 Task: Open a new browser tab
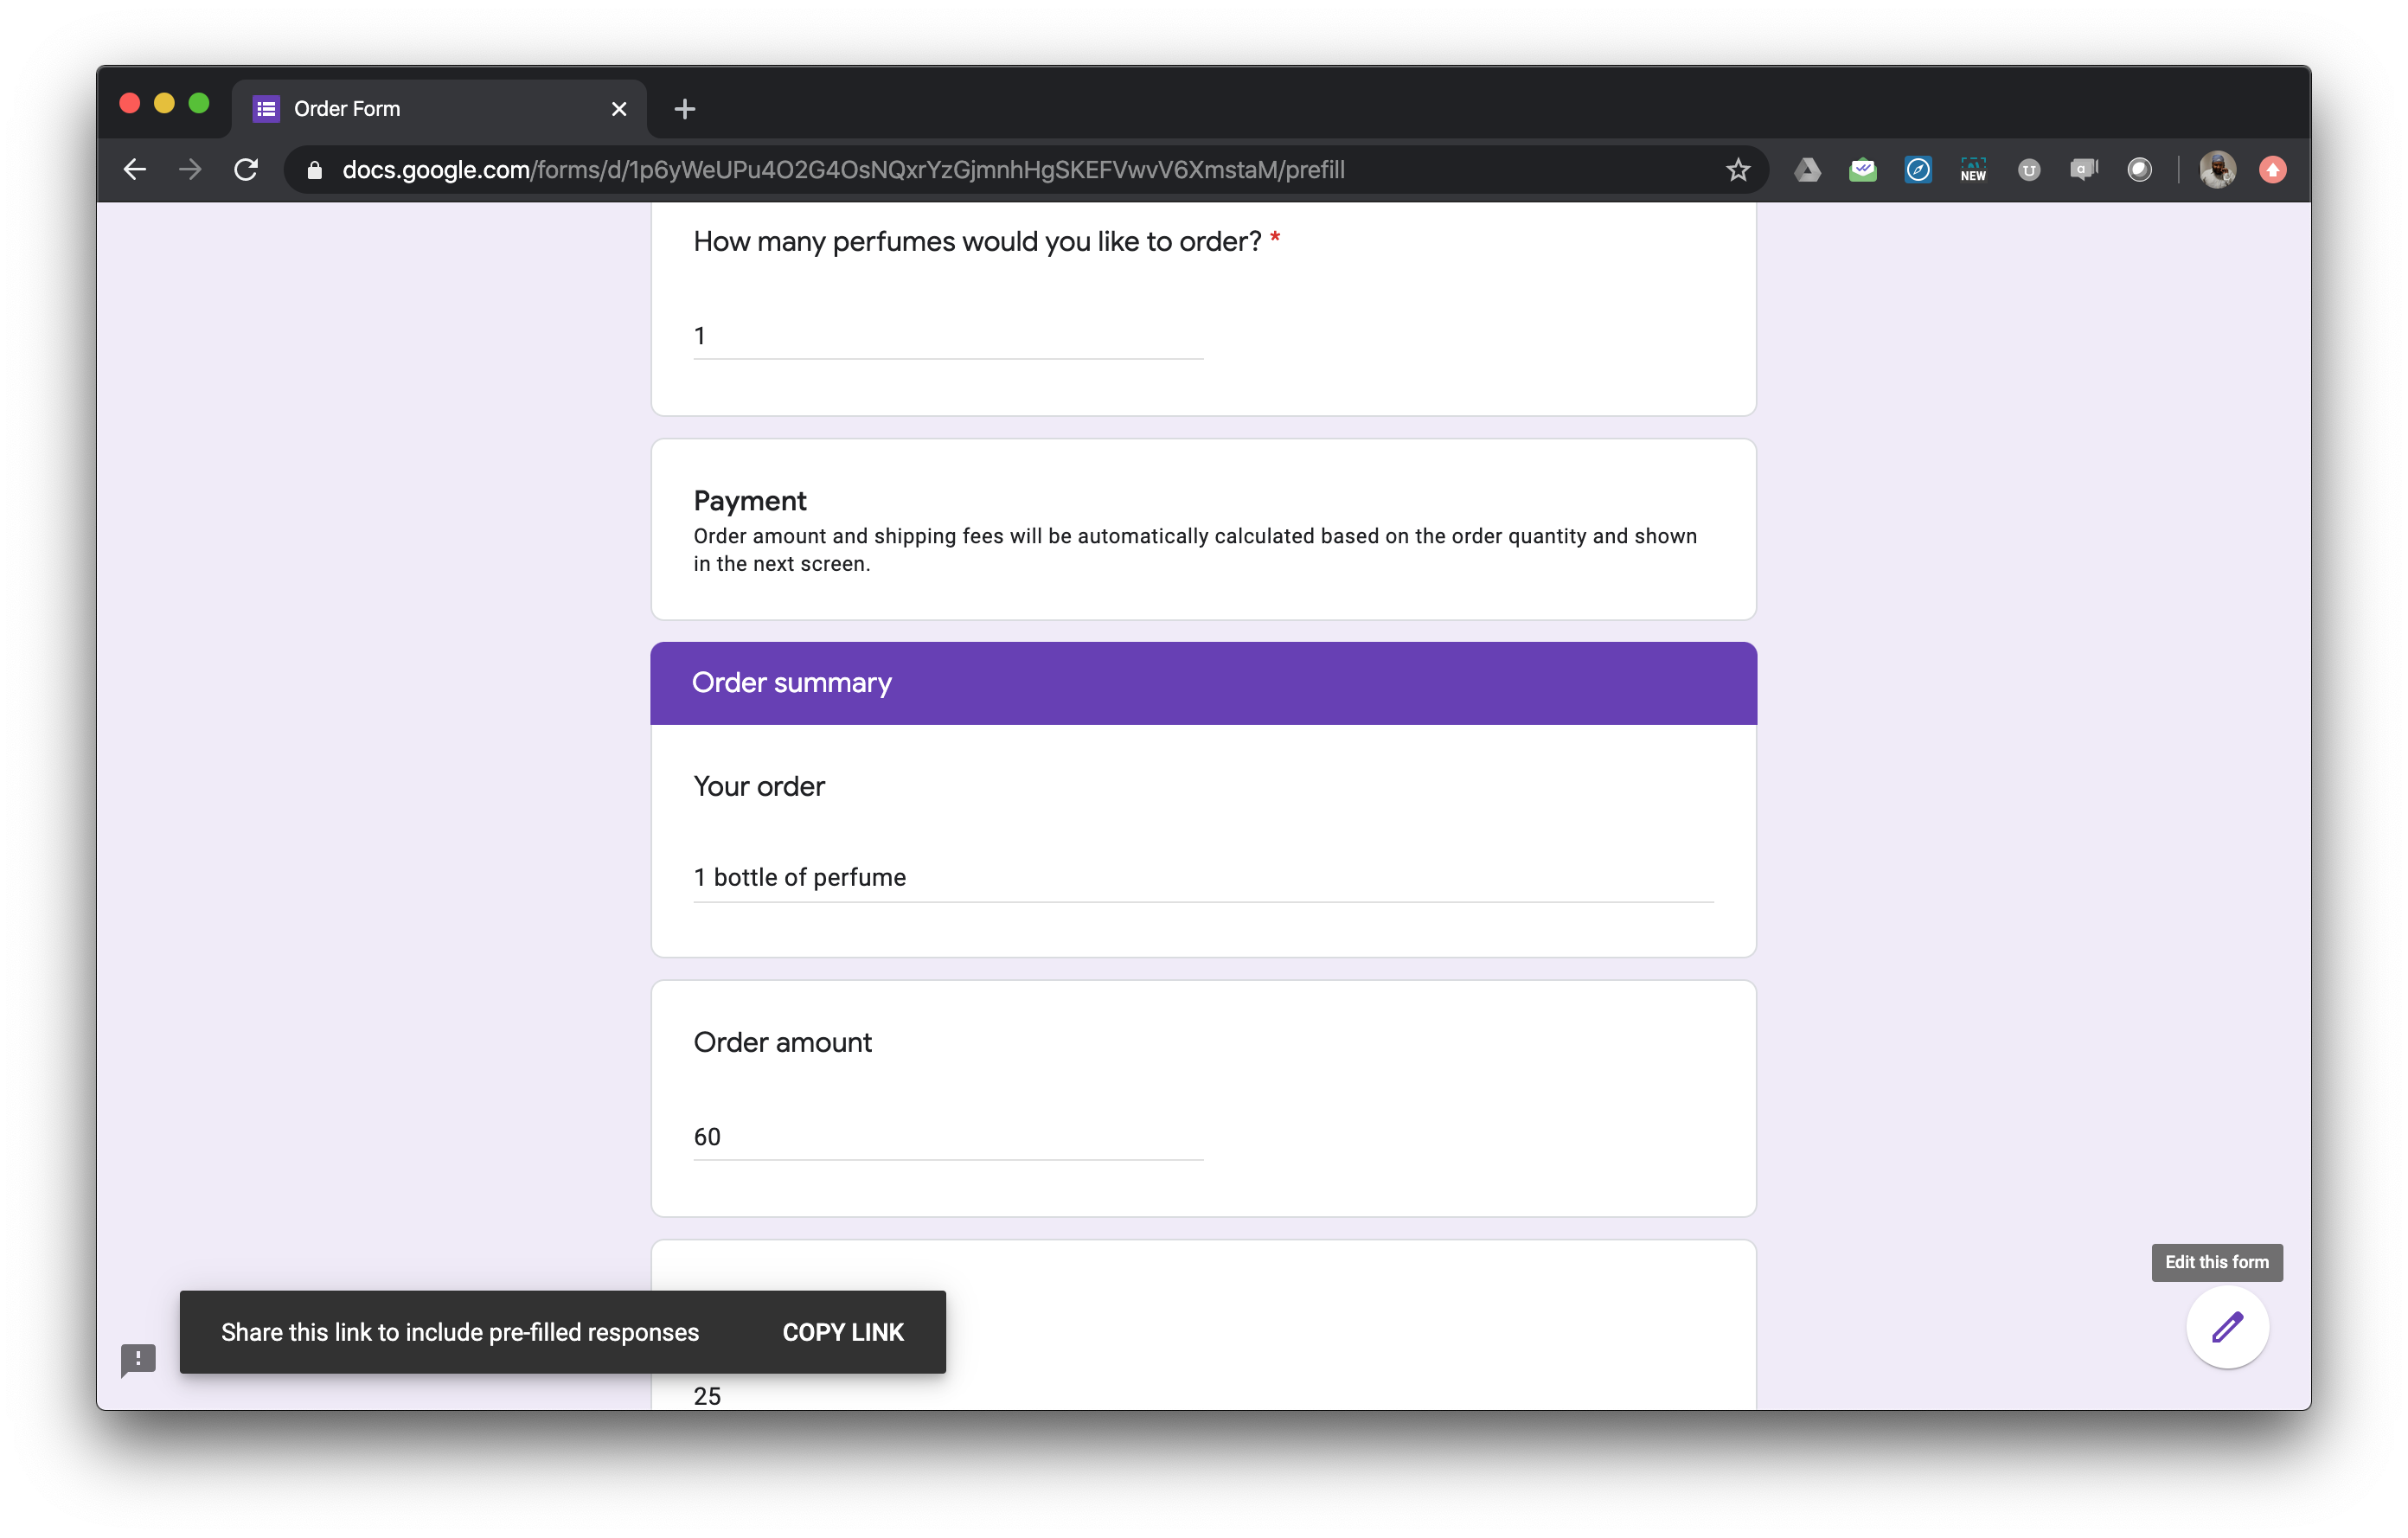[x=684, y=109]
